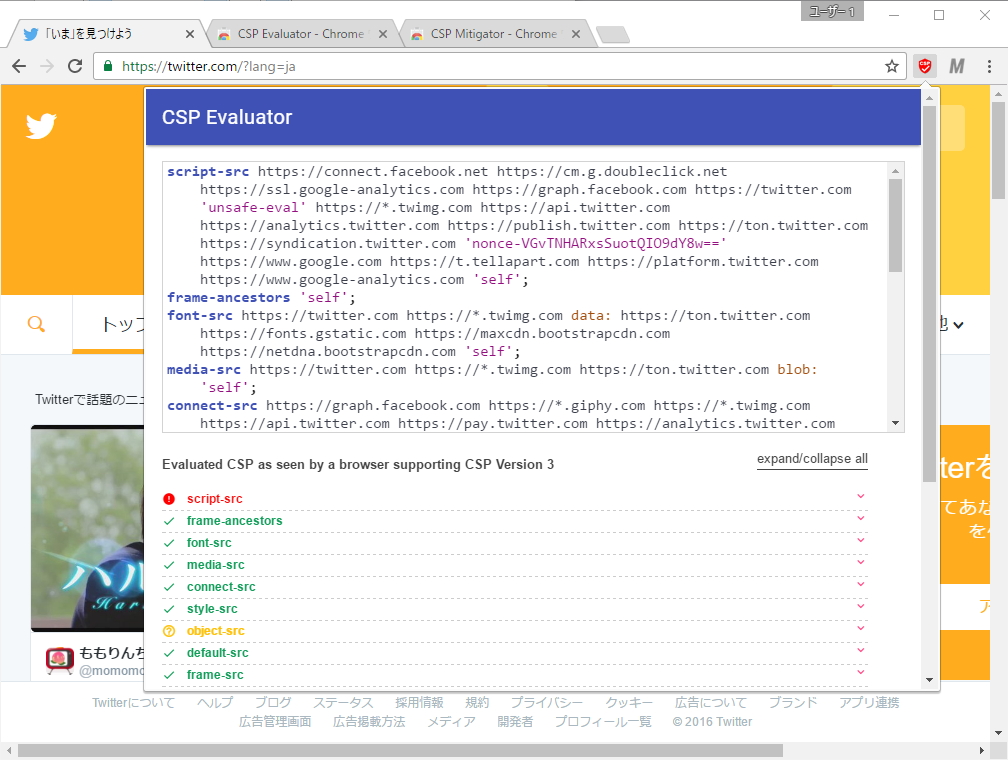Click the connect-src evaluation row label
Viewport: 1008px width, 760px height.
(x=221, y=587)
